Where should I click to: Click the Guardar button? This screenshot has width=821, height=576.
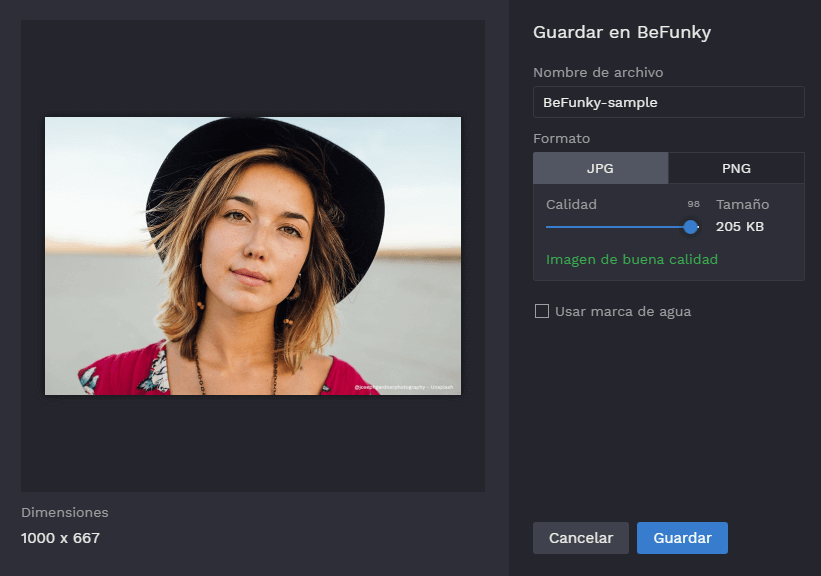tap(682, 538)
